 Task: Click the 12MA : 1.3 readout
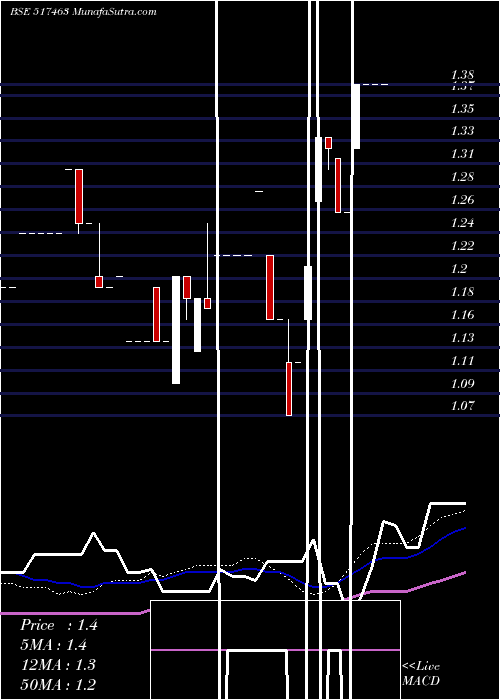[x=58, y=665]
